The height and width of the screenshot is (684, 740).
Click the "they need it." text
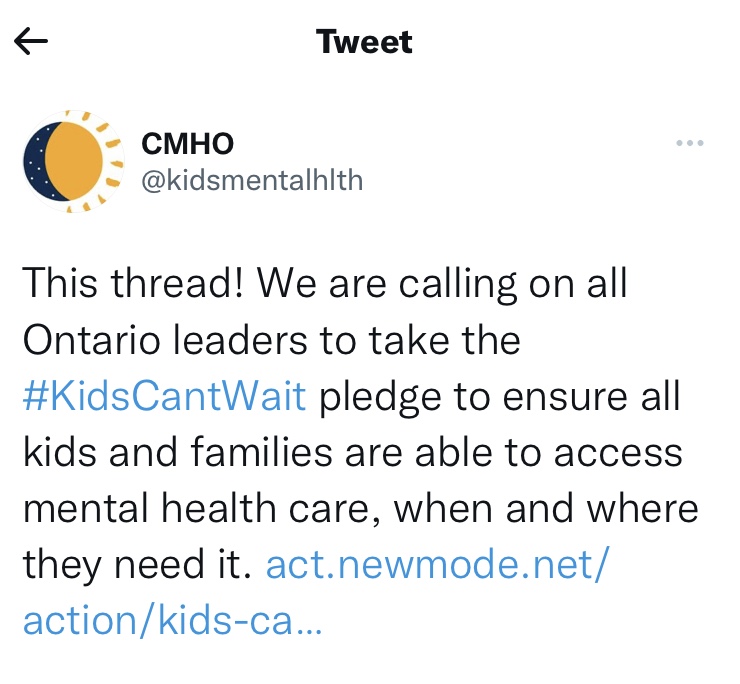(x=133, y=566)
